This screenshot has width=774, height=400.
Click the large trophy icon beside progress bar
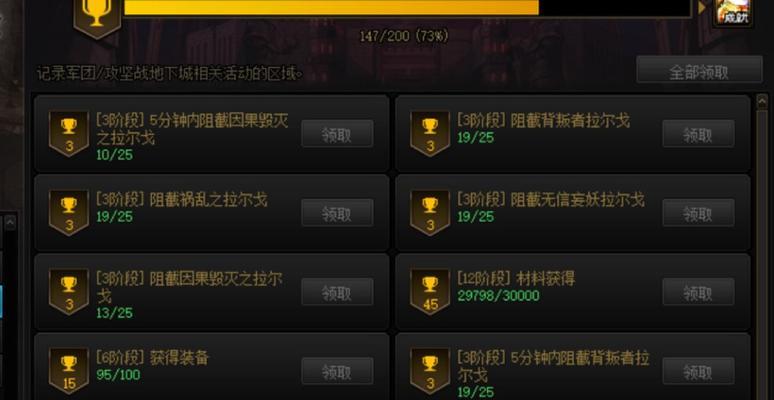coord(97,18)
